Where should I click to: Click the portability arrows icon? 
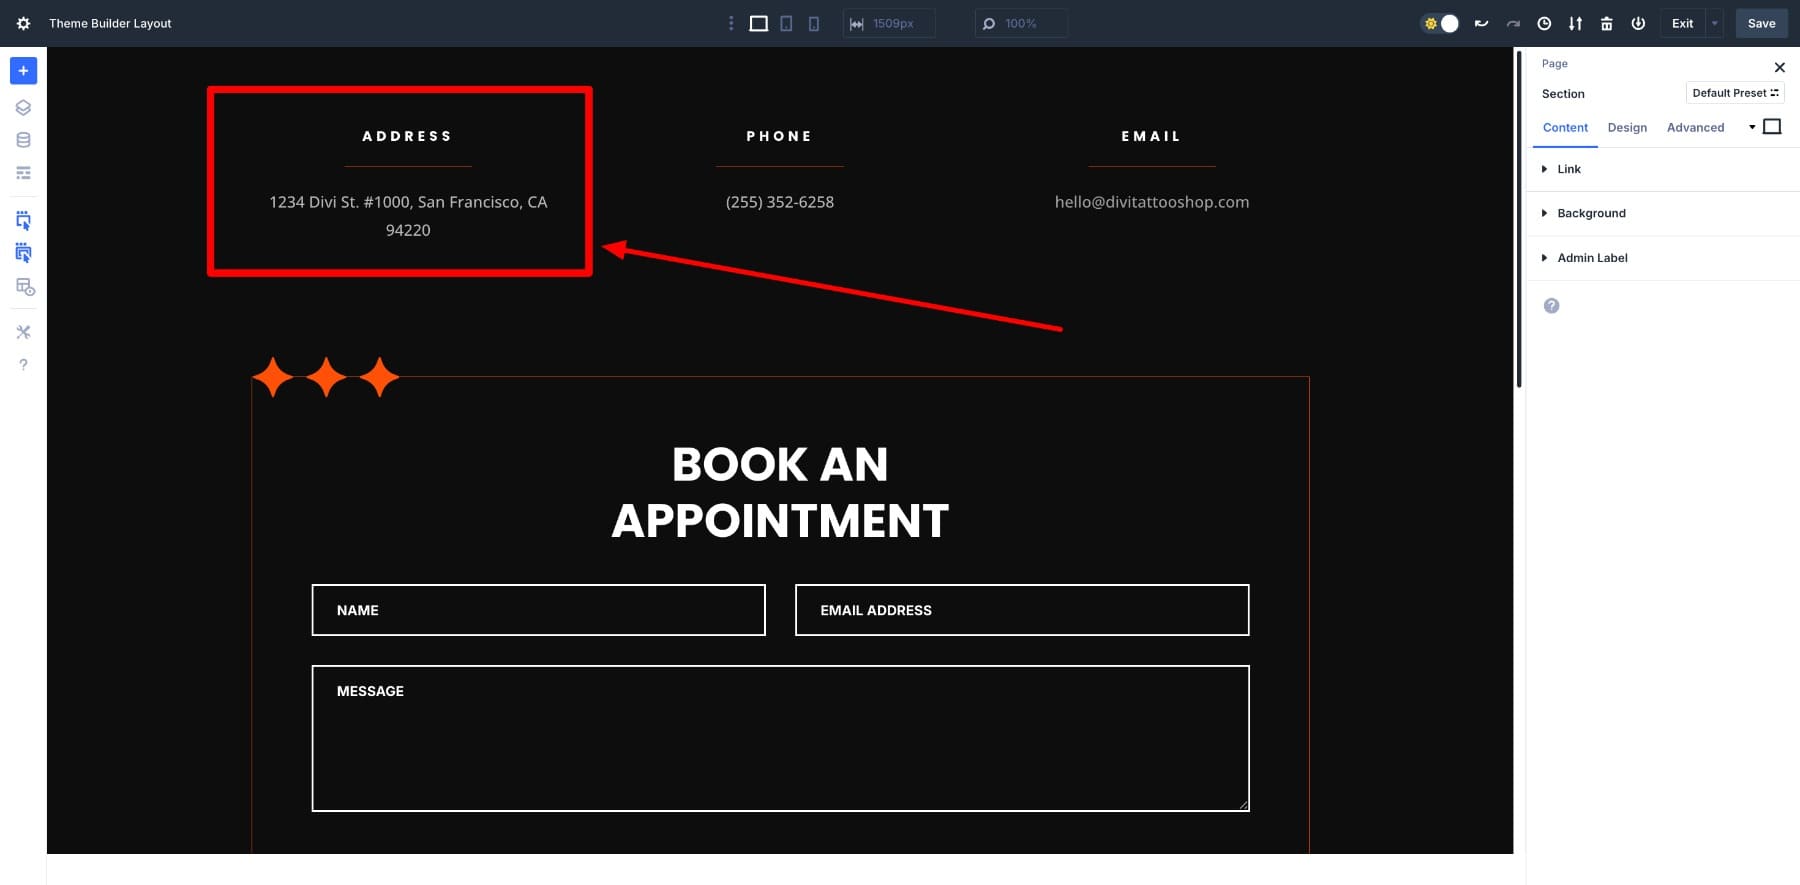(x=1575, y=23)
